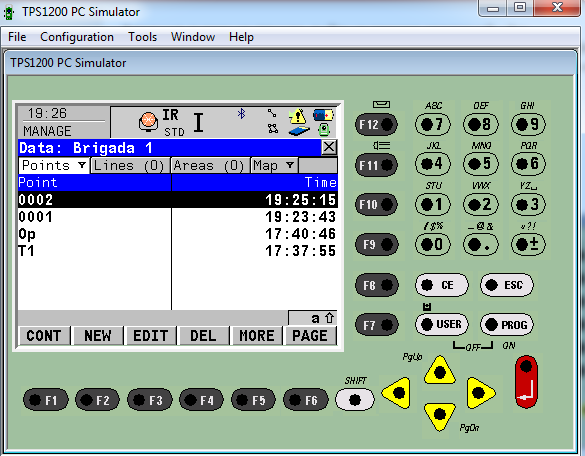Click the F3 key below screen

[x=150, y=400]
